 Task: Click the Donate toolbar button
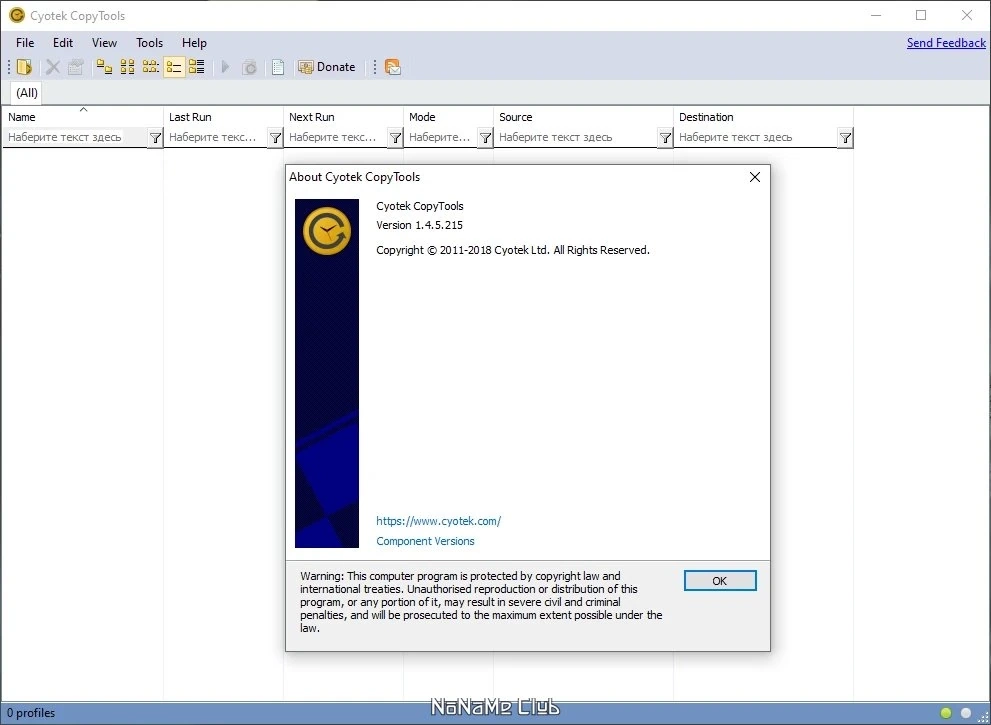[327, 67]
